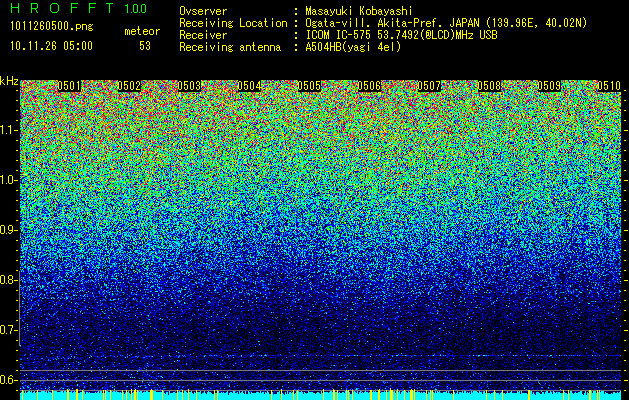This screenshot has height=400, width=629.
Task: Select the 0506 time marker
Action: pyautogui.click(x=369, y=86)
